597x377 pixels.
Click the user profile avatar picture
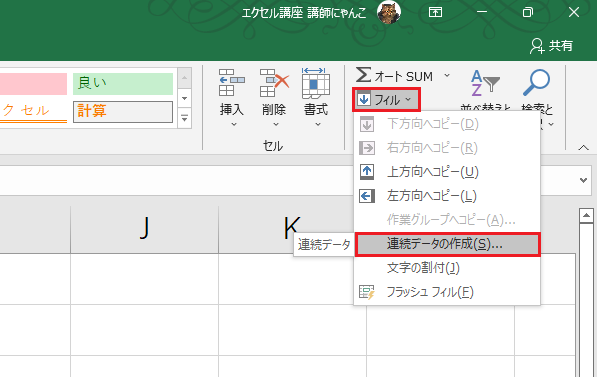pyautogui.click(x=389, y=12)
